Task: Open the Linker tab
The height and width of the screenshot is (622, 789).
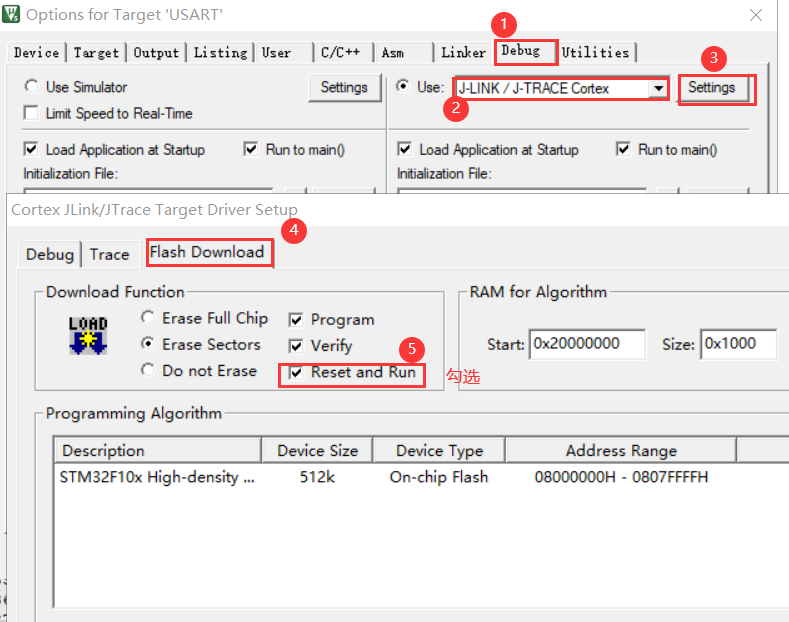Action: (x=463, y=52)
